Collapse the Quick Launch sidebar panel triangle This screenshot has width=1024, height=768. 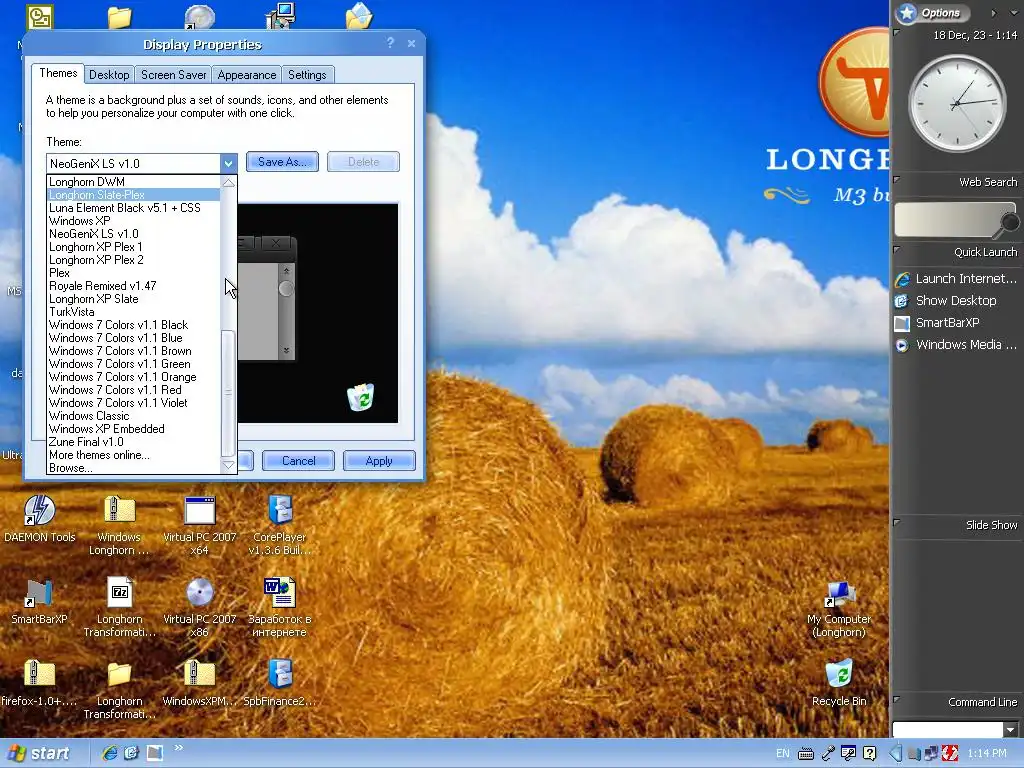tap(897, 249)
